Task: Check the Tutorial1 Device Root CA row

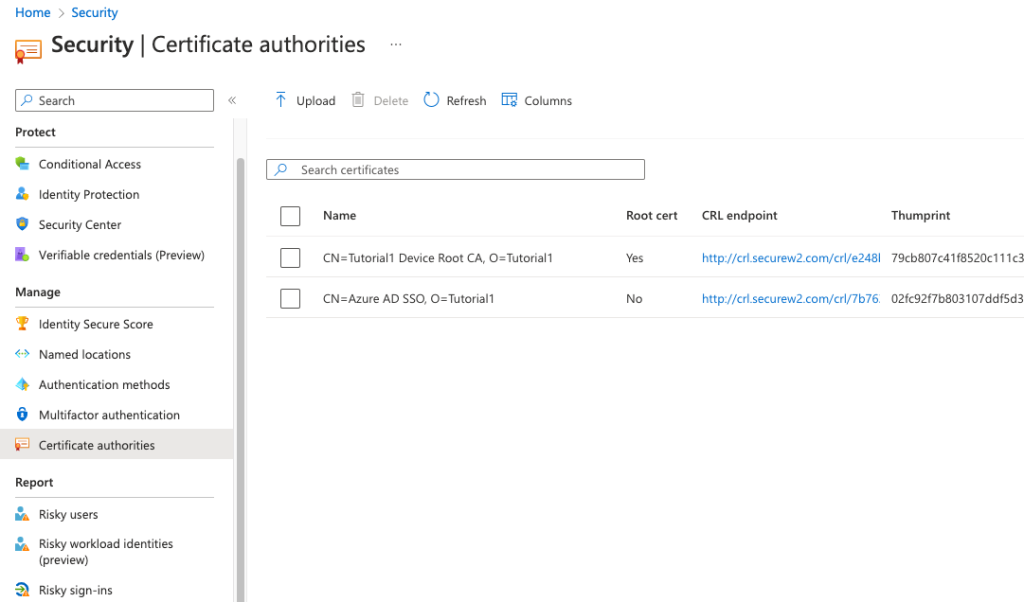Action: 290,258
